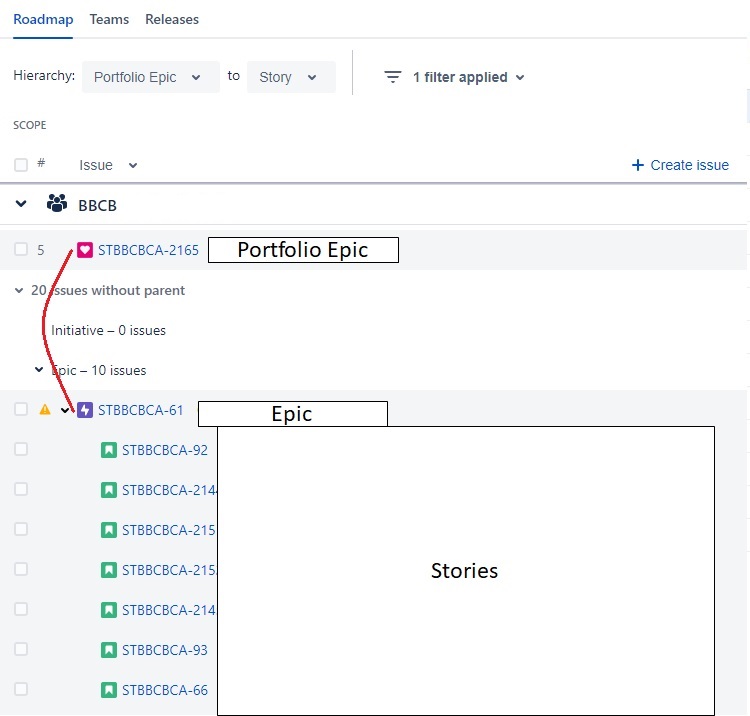Check the box for STBBCBCA-93
This screenshot has height=716, width=750.
(21, 649)
